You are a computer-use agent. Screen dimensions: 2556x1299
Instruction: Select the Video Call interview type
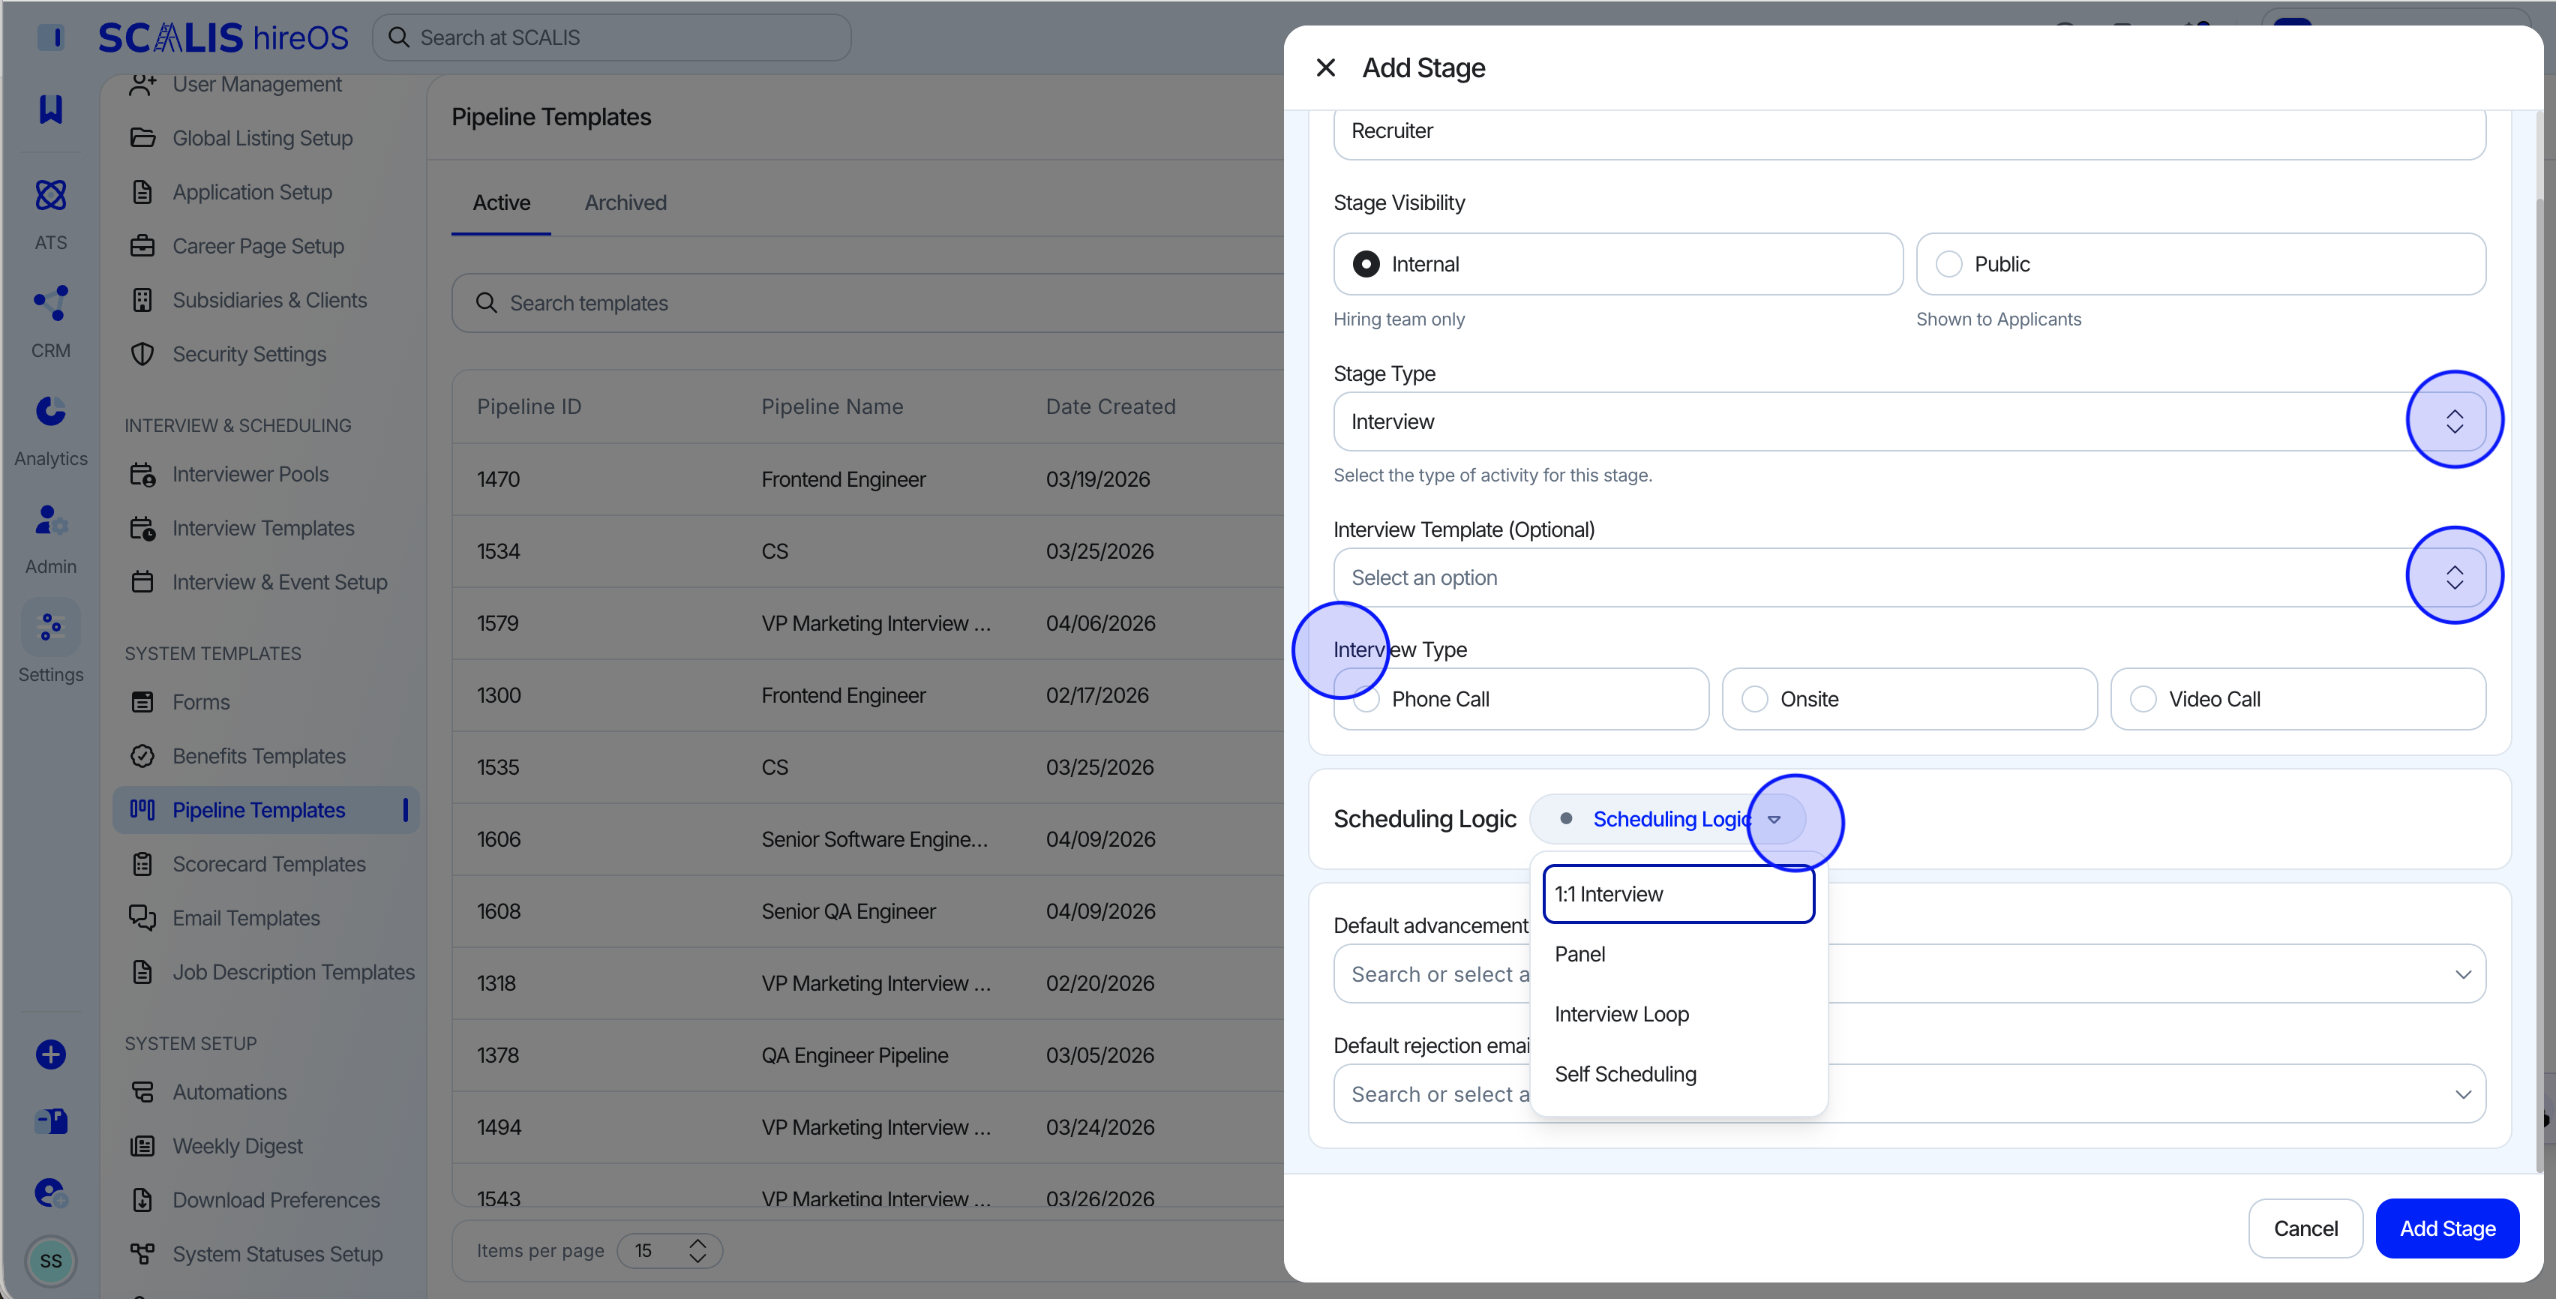coord(2298,699)
